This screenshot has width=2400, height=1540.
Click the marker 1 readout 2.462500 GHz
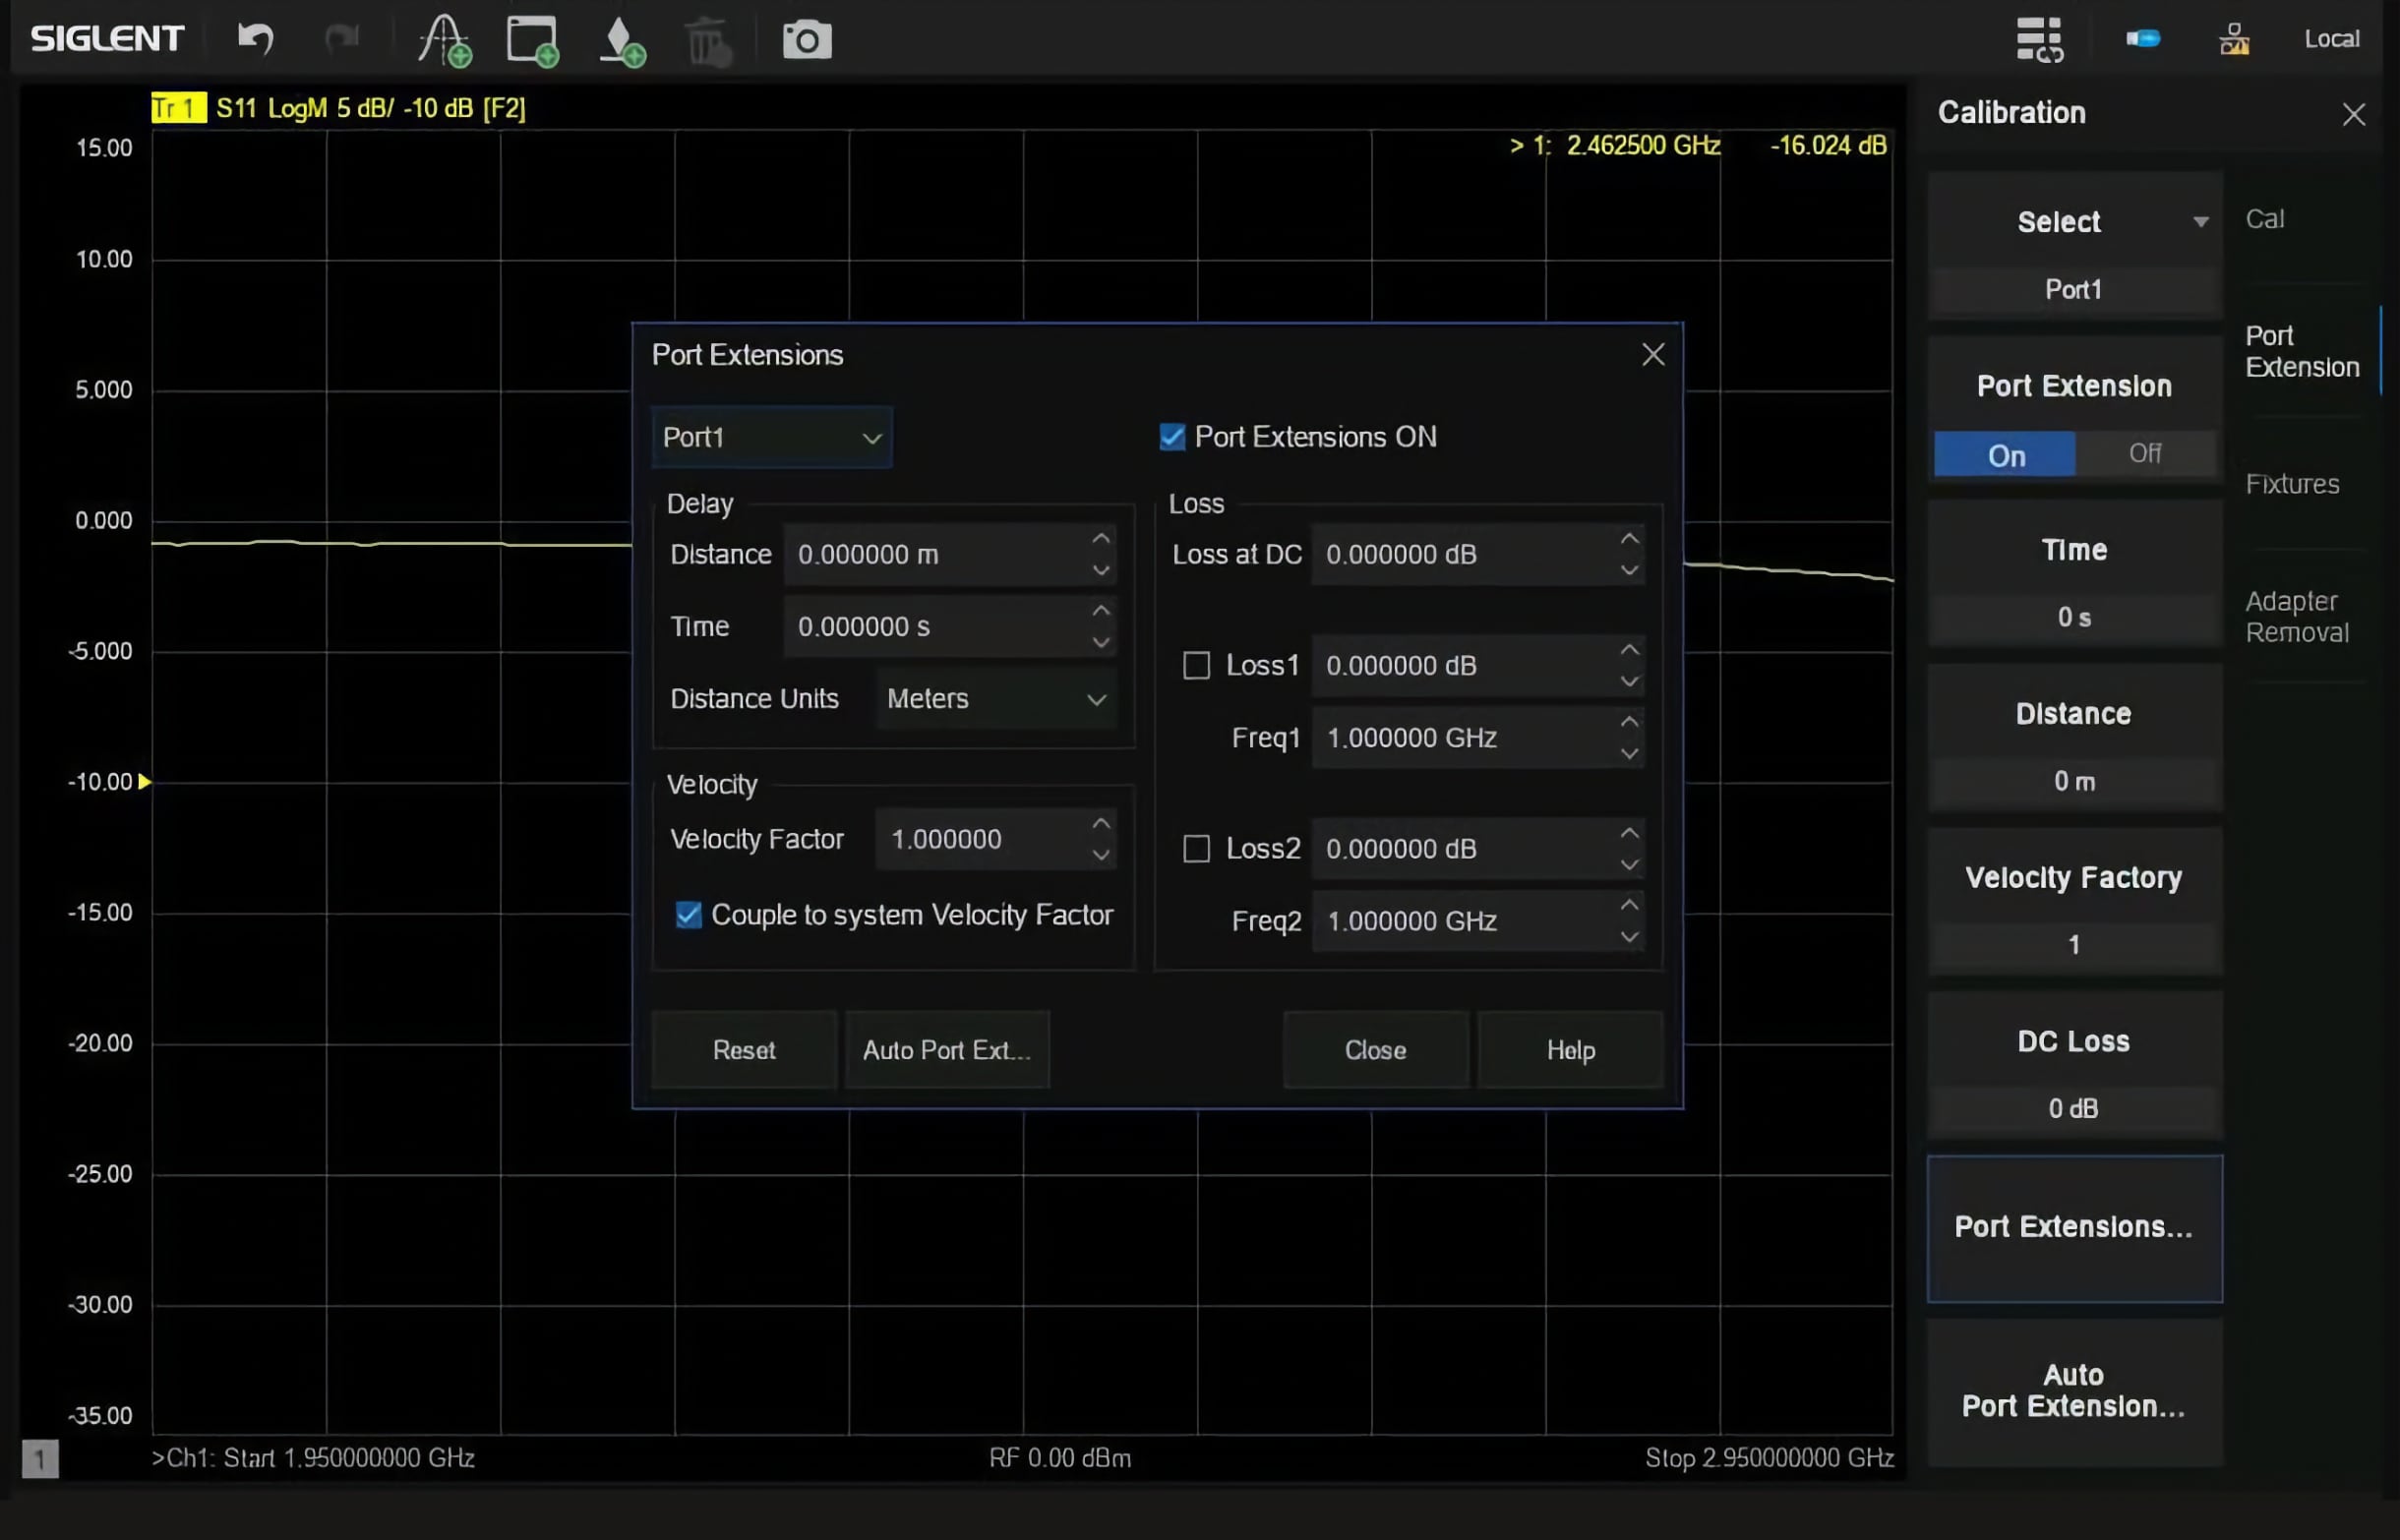point(1643,146)
